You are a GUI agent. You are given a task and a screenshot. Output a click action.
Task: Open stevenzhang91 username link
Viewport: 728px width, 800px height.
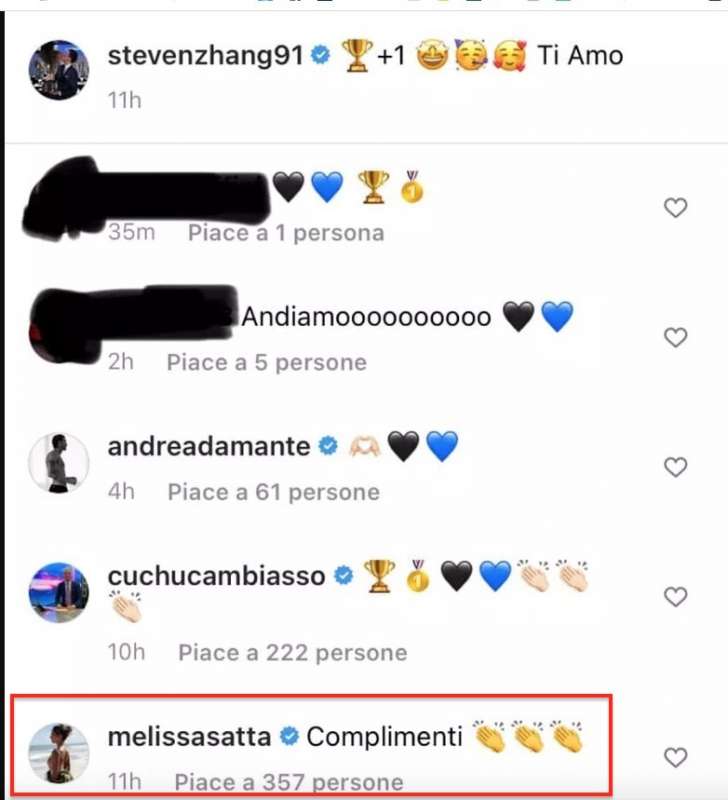point(206,55)
